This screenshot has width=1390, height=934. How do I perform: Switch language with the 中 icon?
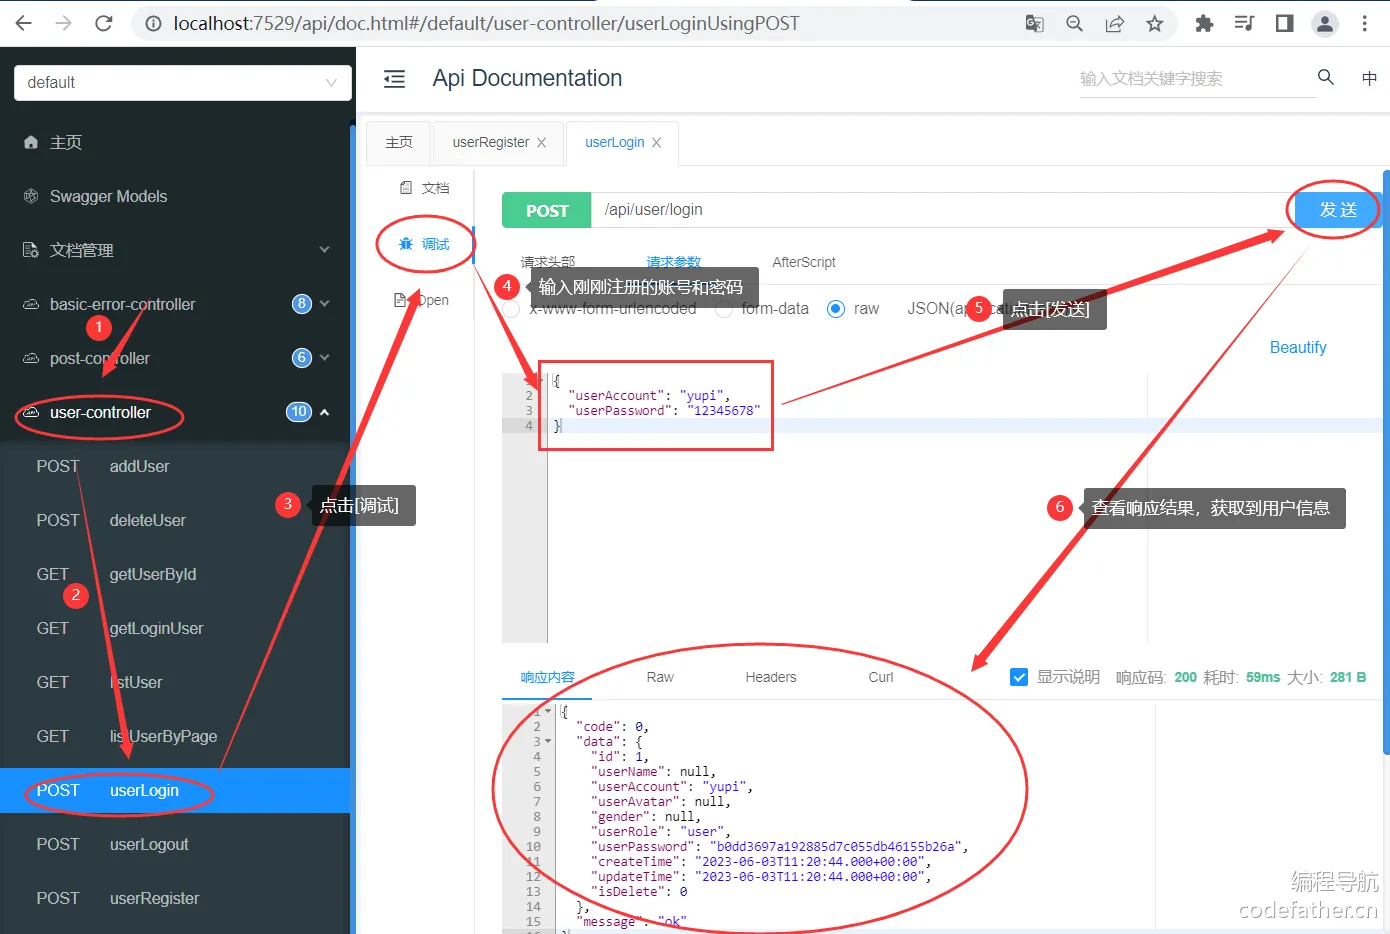1369,78
